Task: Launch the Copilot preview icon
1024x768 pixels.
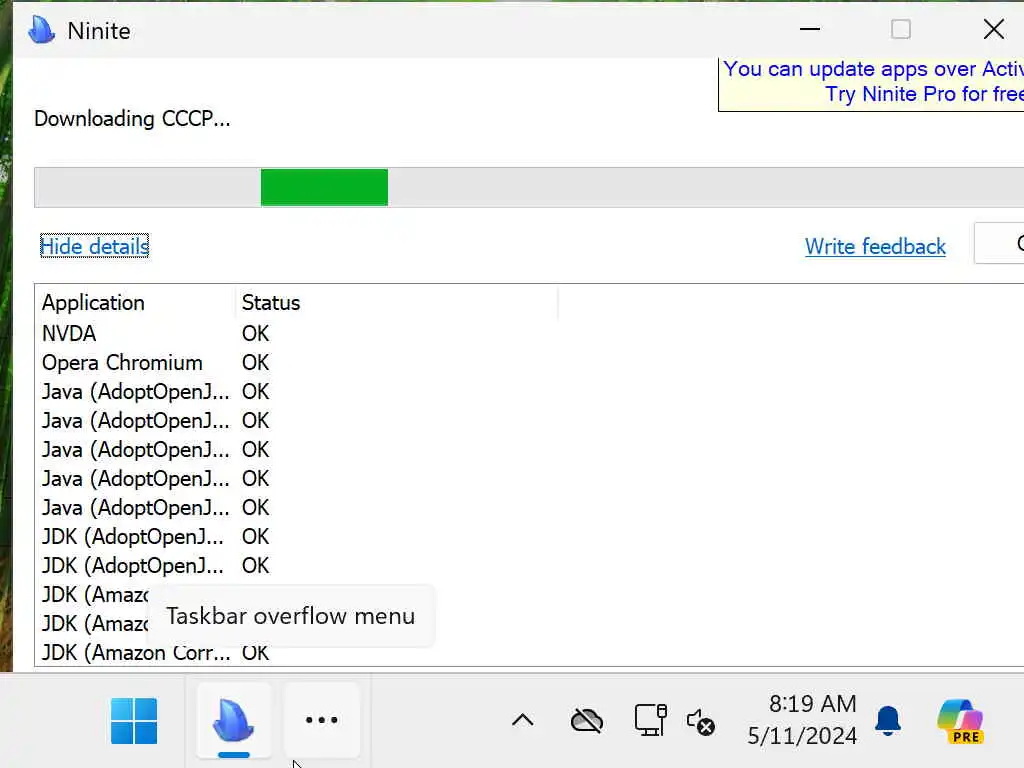Action: click(x=960, y=721)
